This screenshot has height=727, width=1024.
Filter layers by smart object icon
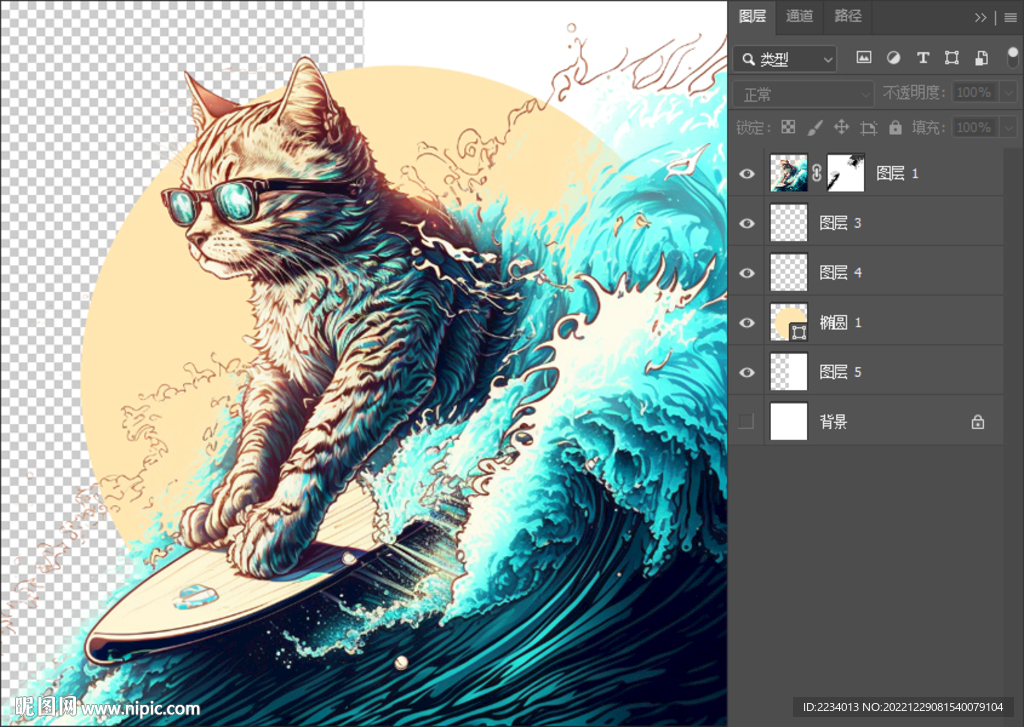pos(982,59)
